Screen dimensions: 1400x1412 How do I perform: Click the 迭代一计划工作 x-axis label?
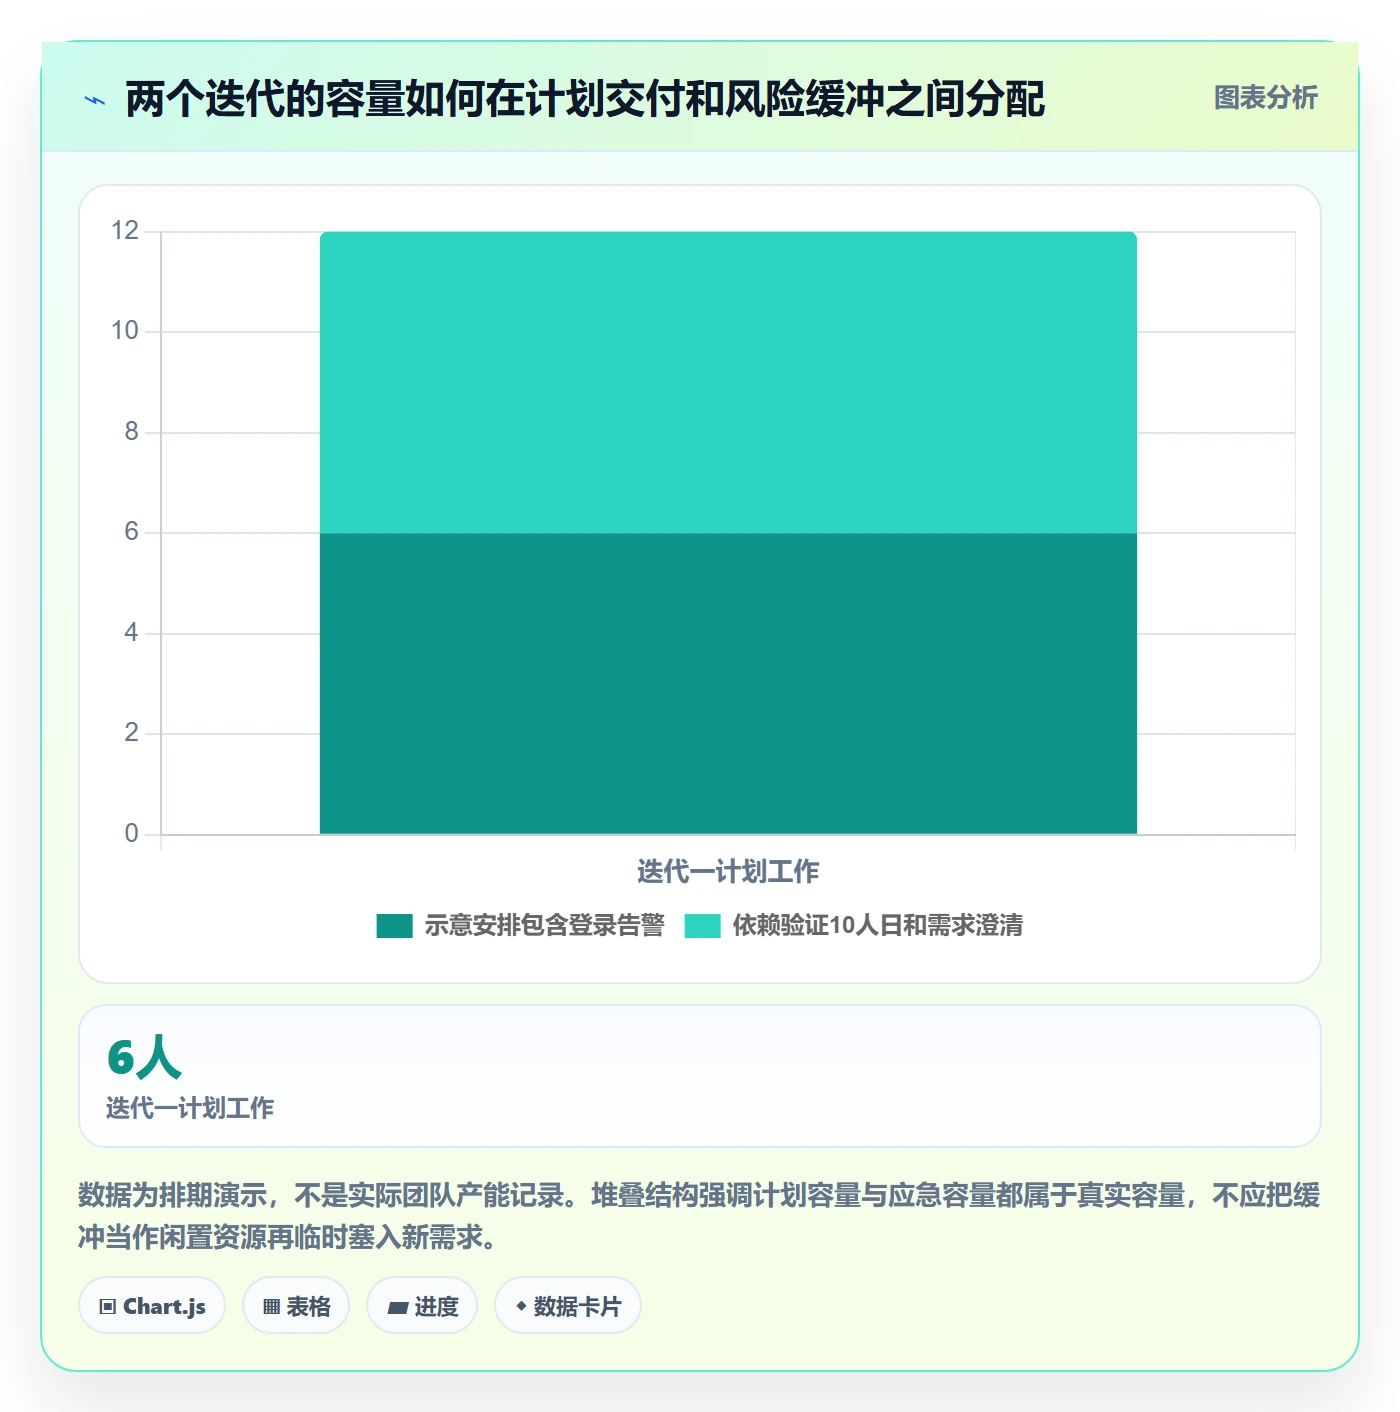tap(728, 872)
